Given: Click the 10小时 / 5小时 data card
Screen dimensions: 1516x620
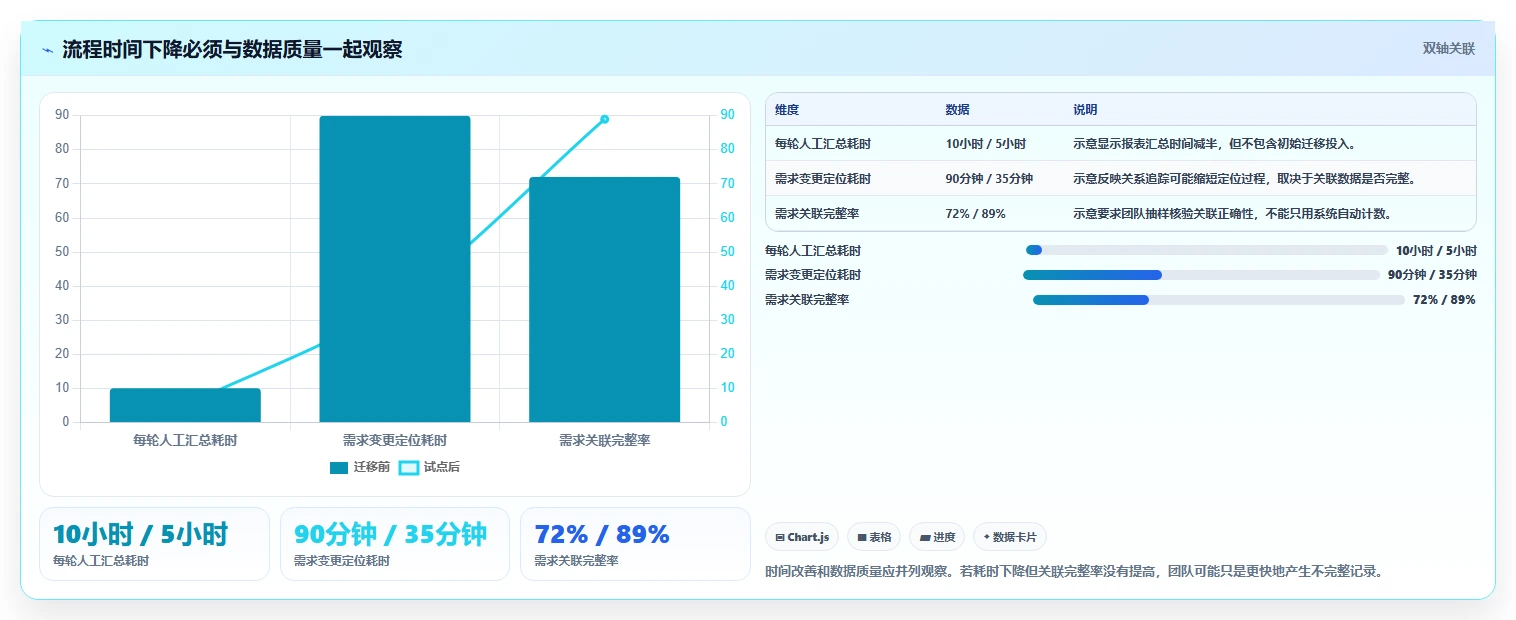Looking at the screenshot, I should pos(154,544).
